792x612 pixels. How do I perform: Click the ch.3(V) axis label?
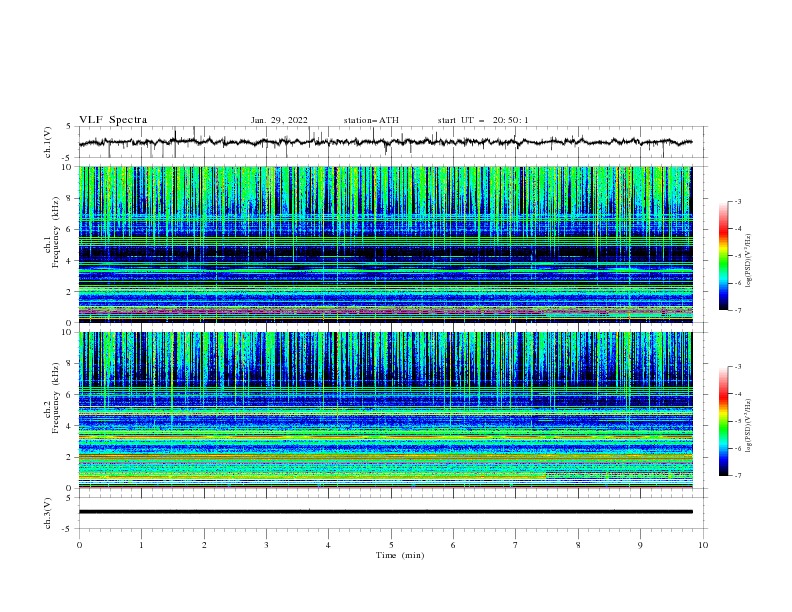click(48, 513)
